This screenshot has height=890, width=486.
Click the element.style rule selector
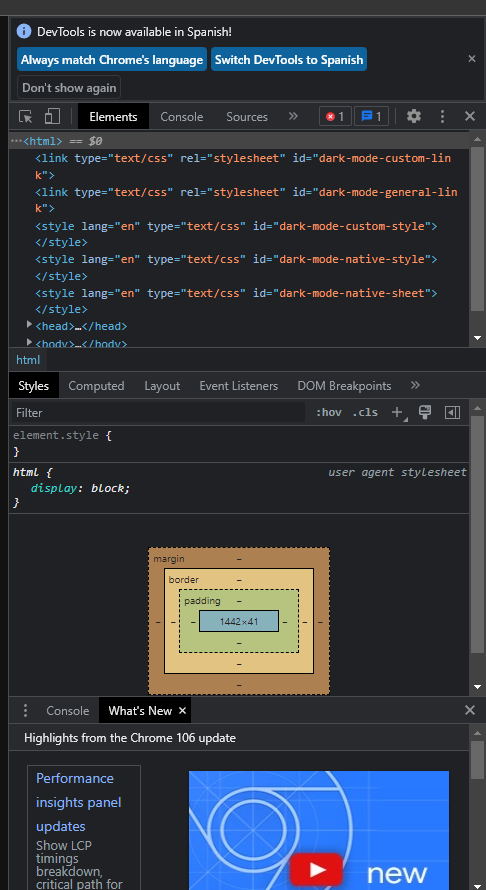point(56,435)
